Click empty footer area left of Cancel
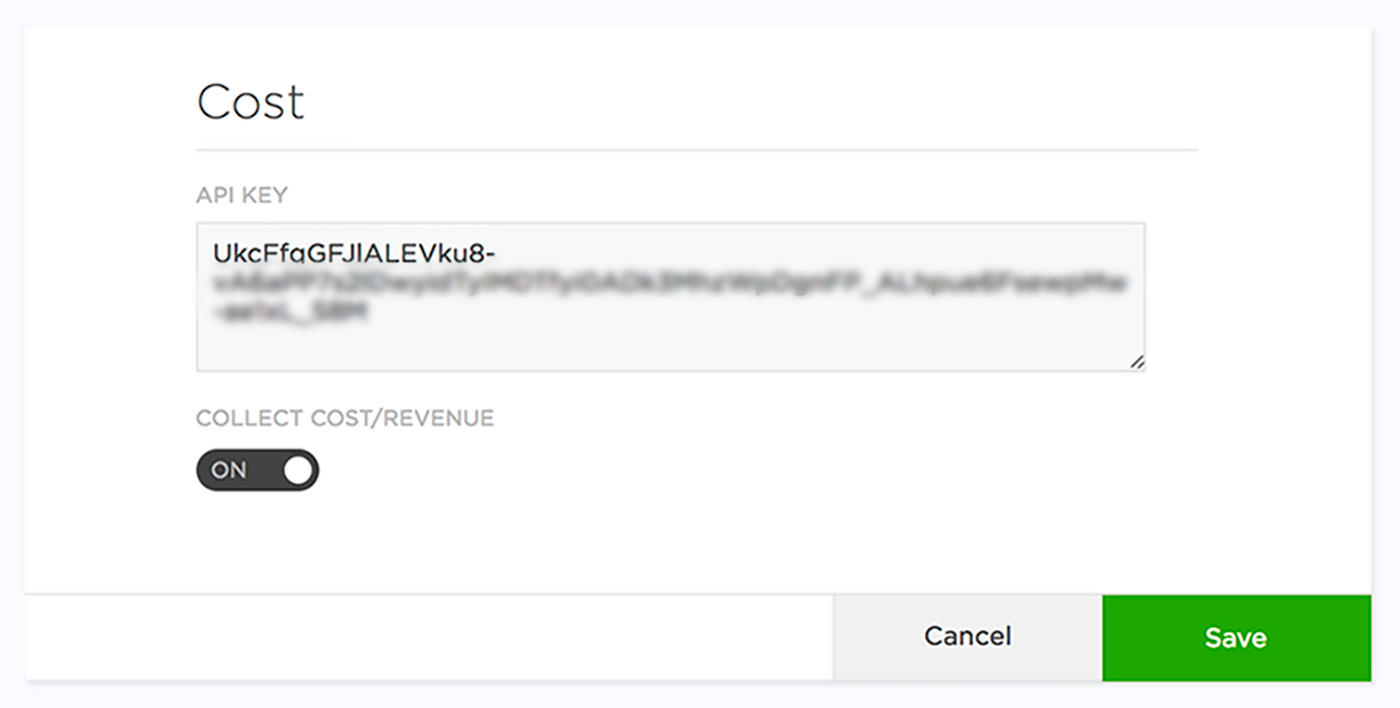1400x708 pixels. (x=430, y=638)
